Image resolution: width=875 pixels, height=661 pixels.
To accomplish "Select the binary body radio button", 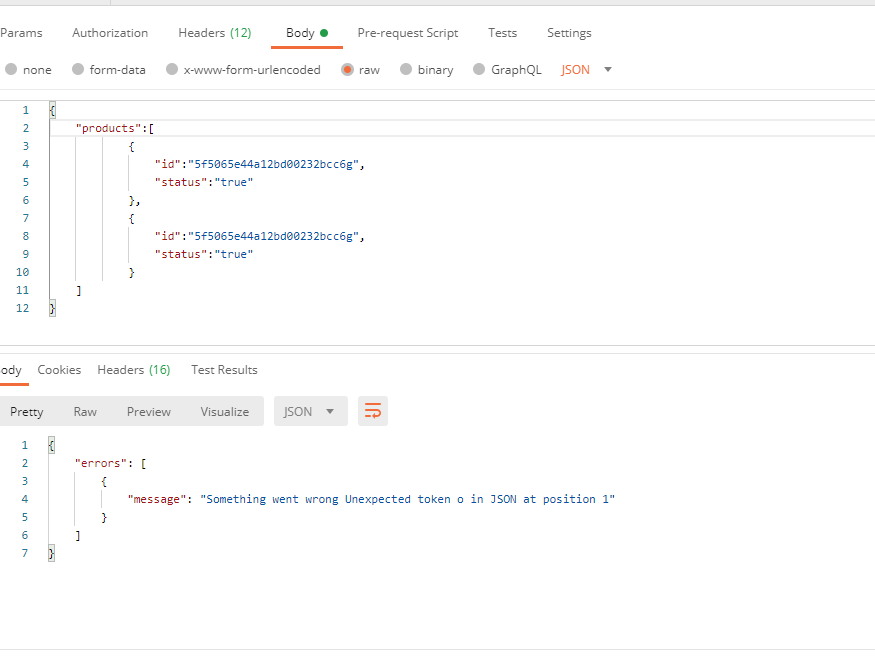I will tap(406, 70).
